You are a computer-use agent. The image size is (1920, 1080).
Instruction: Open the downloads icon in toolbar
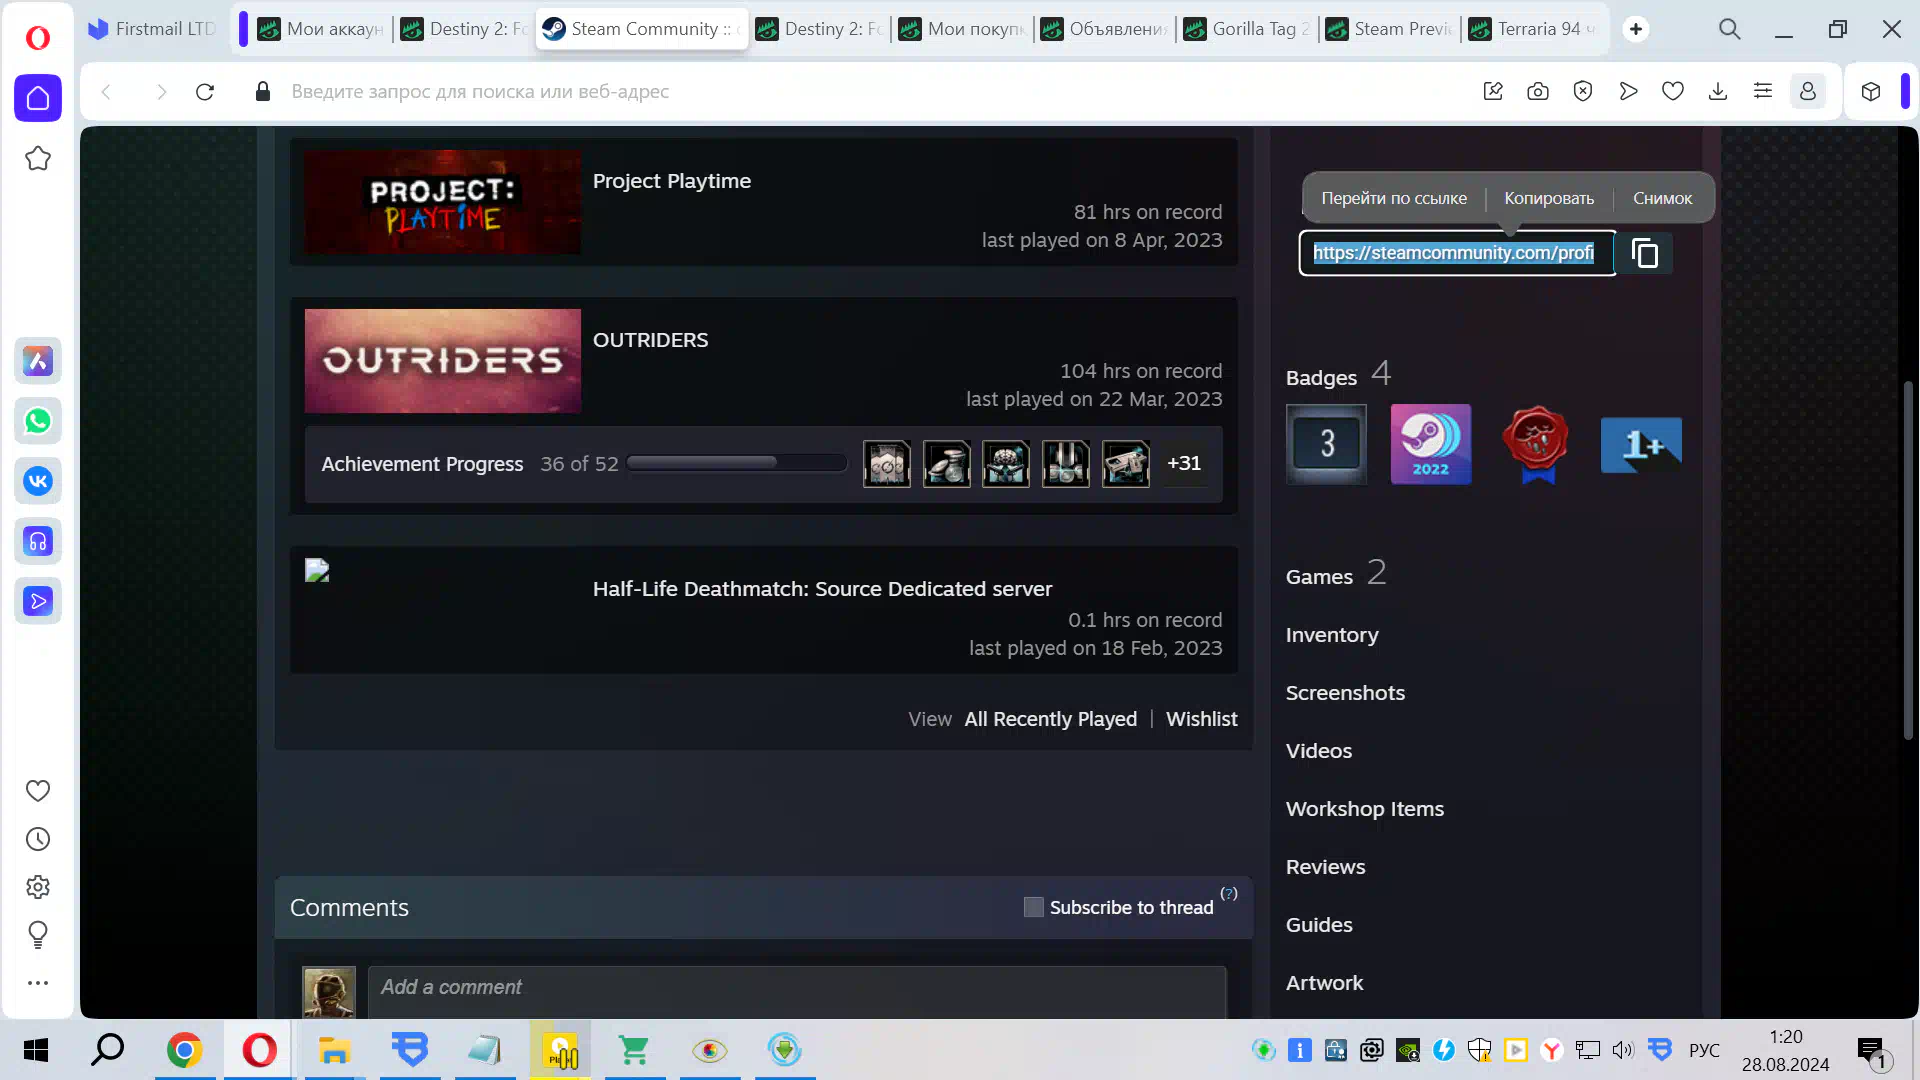[x=1718, y=92]
